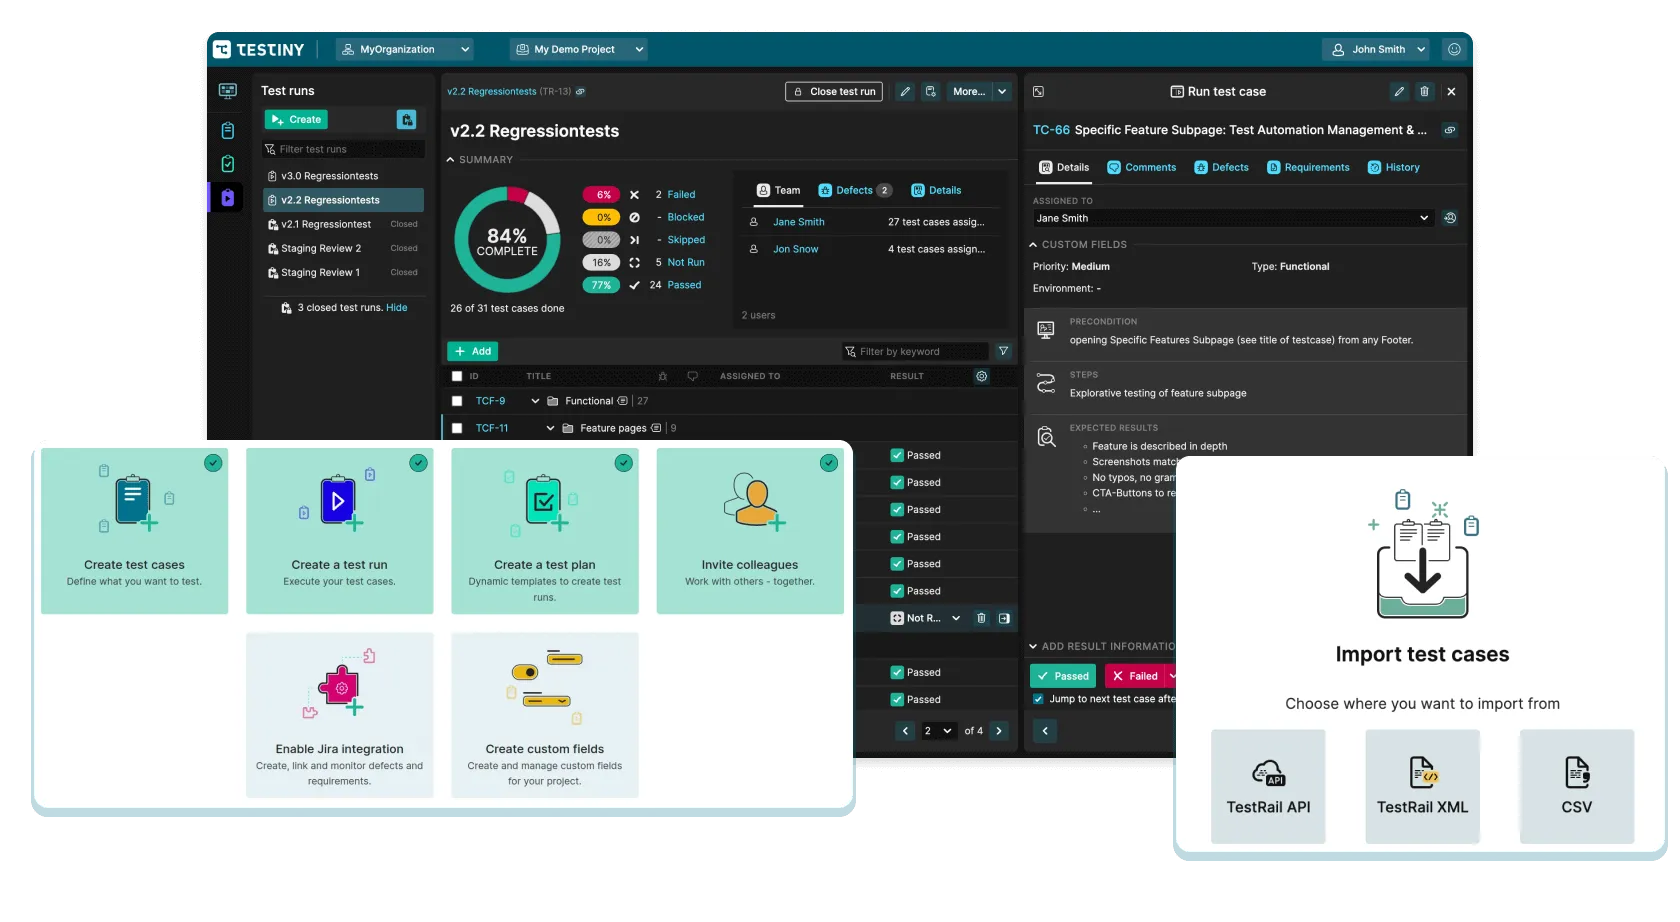Tick the checkbox for TCF-9 Functional row
The width and height of the screenshot is (1680, 922).
(457, 401)
